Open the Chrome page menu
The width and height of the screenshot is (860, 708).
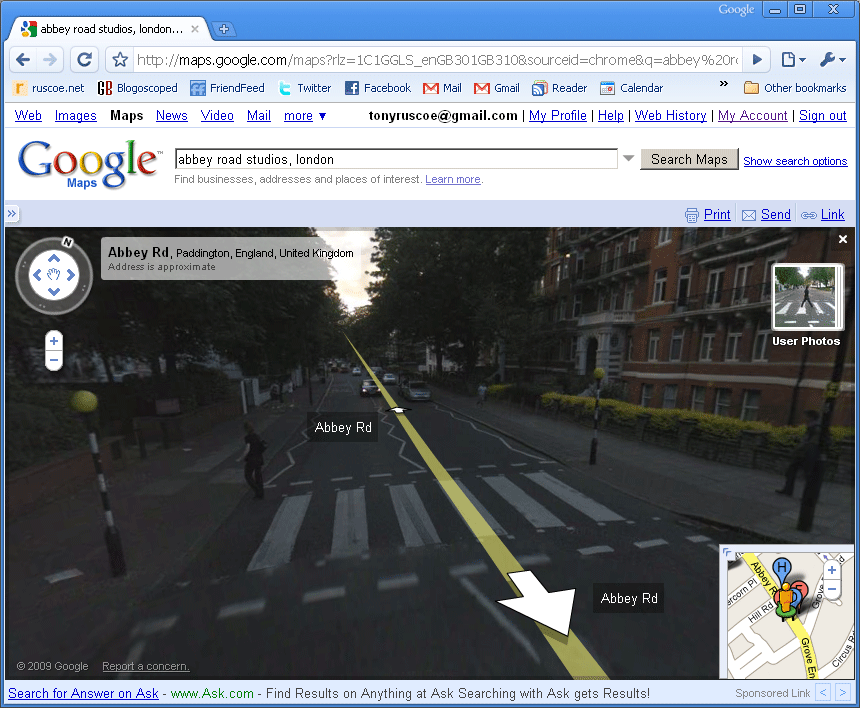792,59
